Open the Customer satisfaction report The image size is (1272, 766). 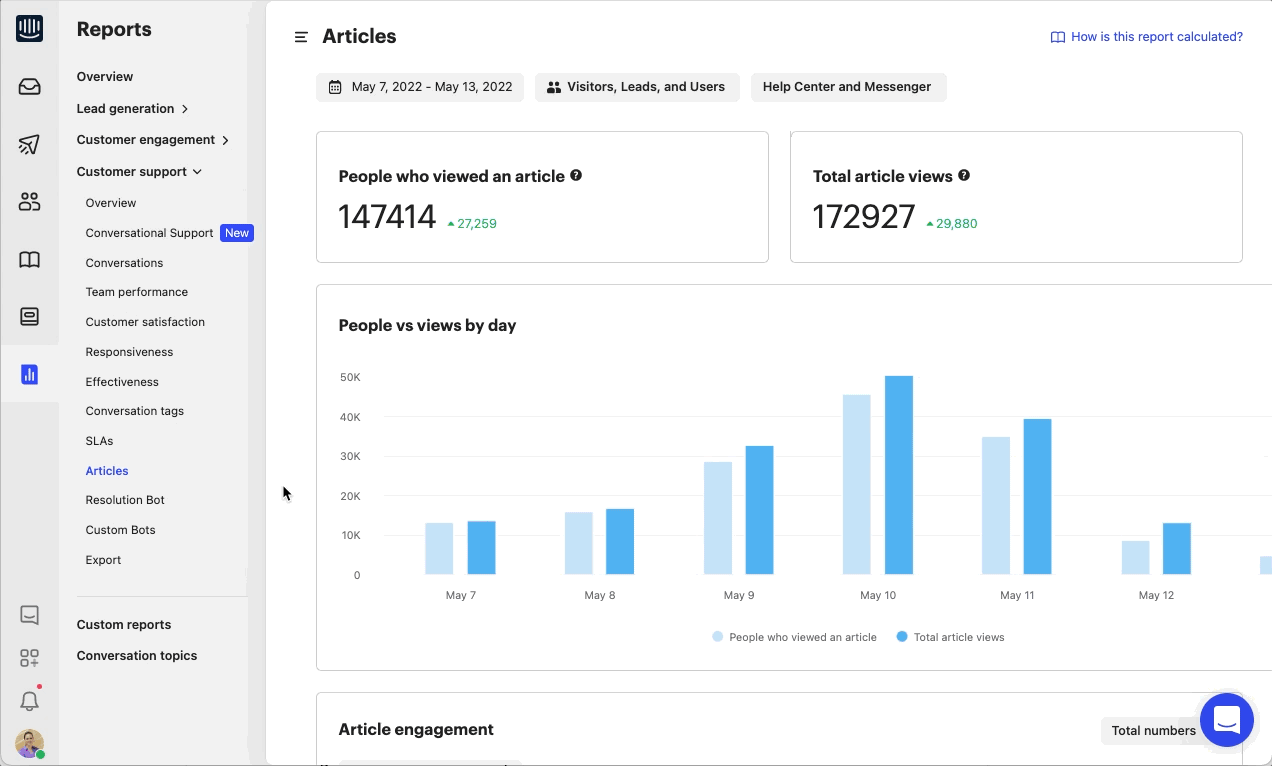pos(145,322)
